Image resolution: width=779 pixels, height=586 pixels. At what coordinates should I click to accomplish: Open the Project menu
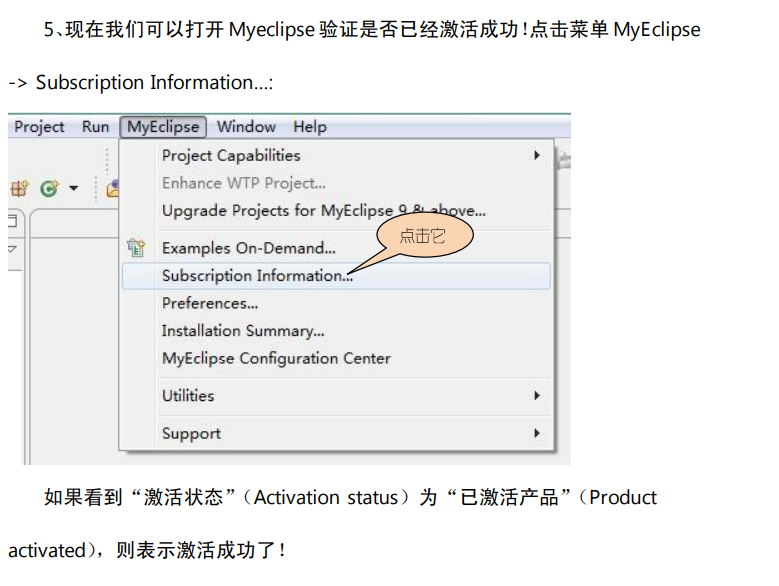click(39, 127)
